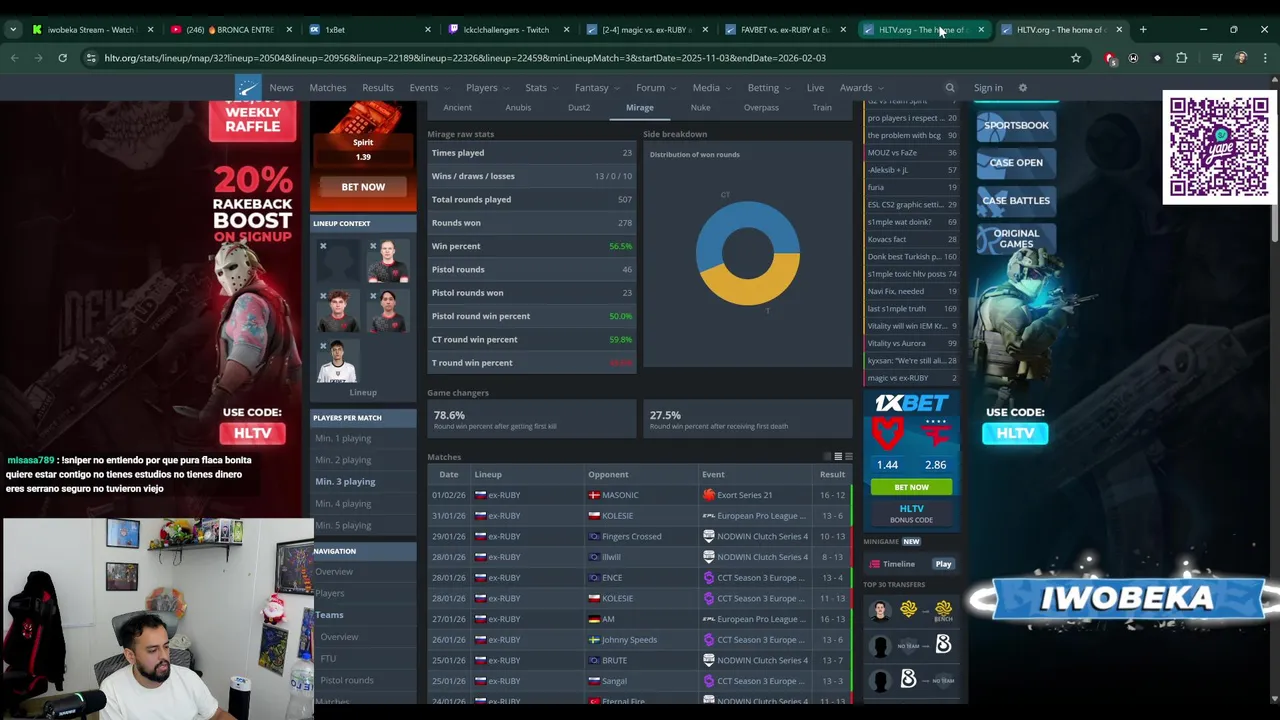Click the Chrome profile avatar icon
The image size is (1280, 720).
1241,58
